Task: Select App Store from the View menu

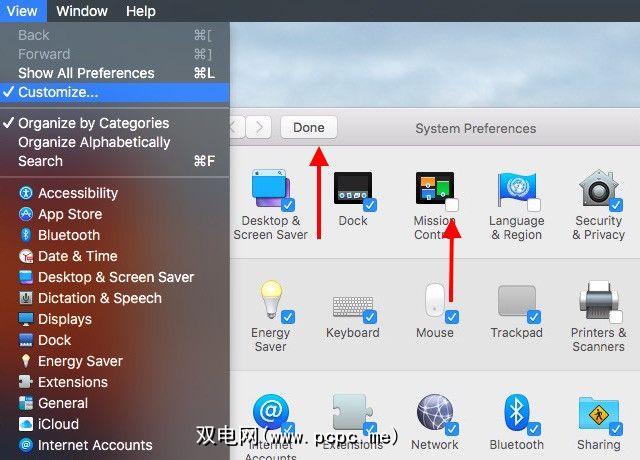Action: click(115, 214)
